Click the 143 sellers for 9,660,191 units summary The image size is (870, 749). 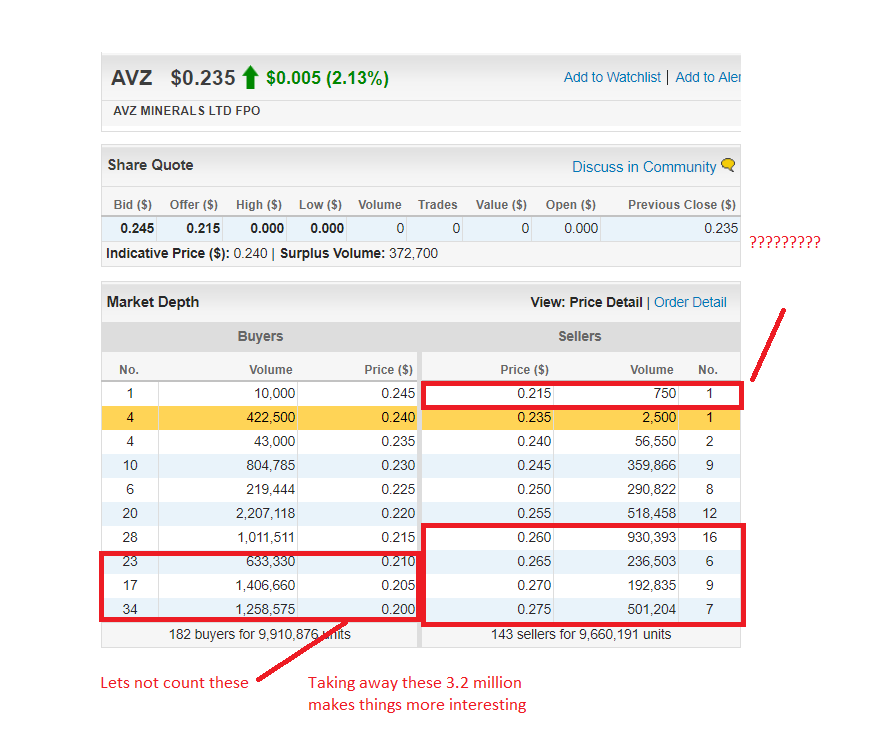point(581,634)
